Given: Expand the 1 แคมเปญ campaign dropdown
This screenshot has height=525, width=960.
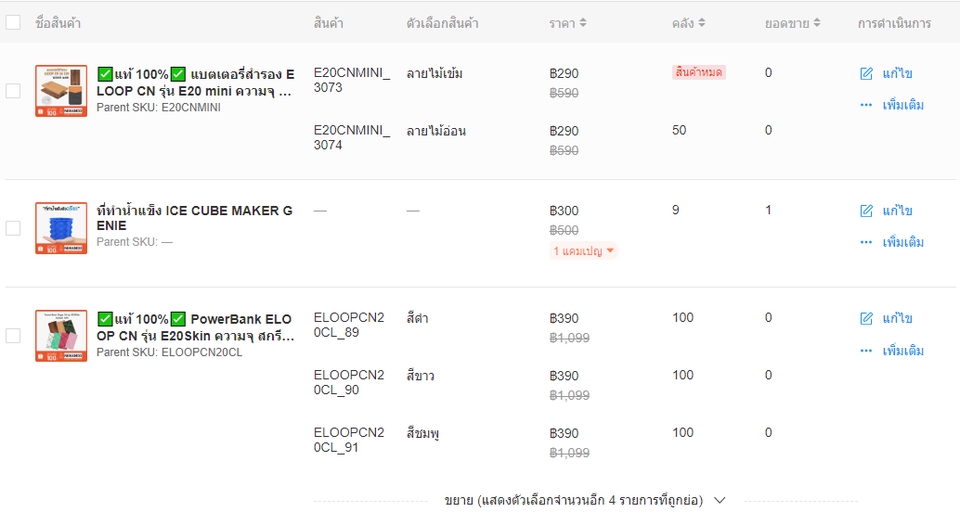Looking at the screenshot, I should point(585,251).
